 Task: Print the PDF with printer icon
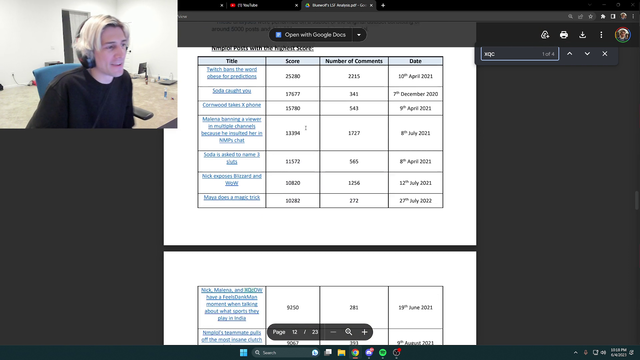564,35
